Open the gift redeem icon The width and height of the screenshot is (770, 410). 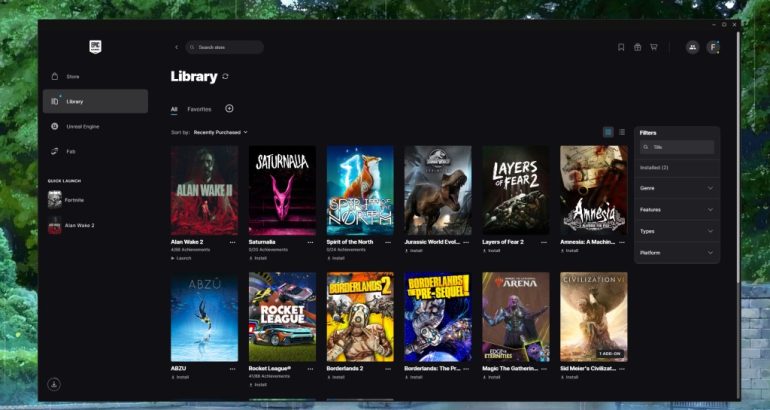click(x=637, y=47)
